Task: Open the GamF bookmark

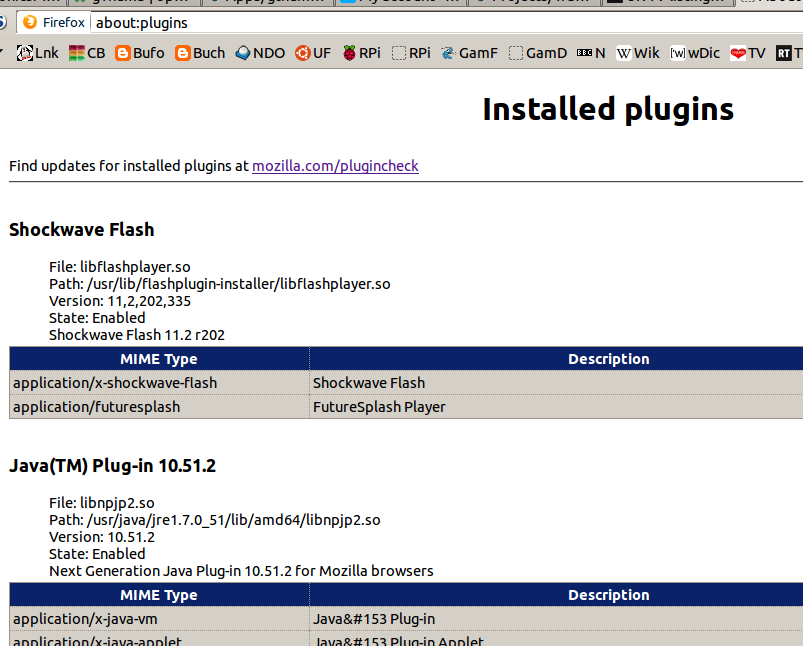Action: pos(469,53)
